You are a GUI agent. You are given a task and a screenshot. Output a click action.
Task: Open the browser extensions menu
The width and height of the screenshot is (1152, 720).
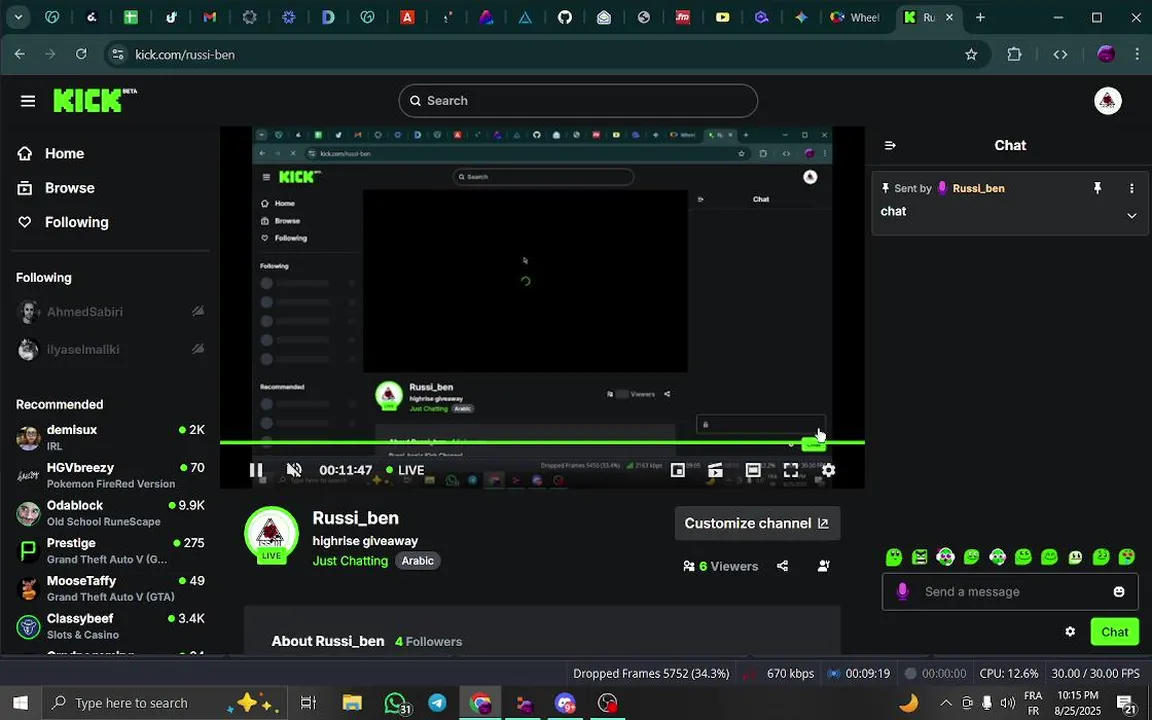[x=1015, y=54]
